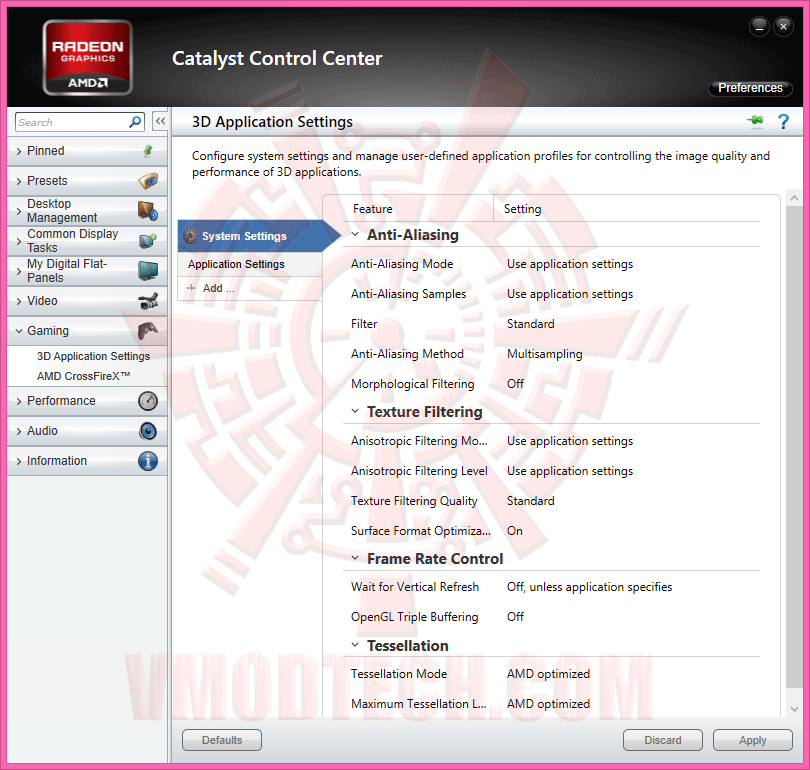Click the Gaming gamepad icon
The height and width of the screenshot is (770, 810).
148,331
